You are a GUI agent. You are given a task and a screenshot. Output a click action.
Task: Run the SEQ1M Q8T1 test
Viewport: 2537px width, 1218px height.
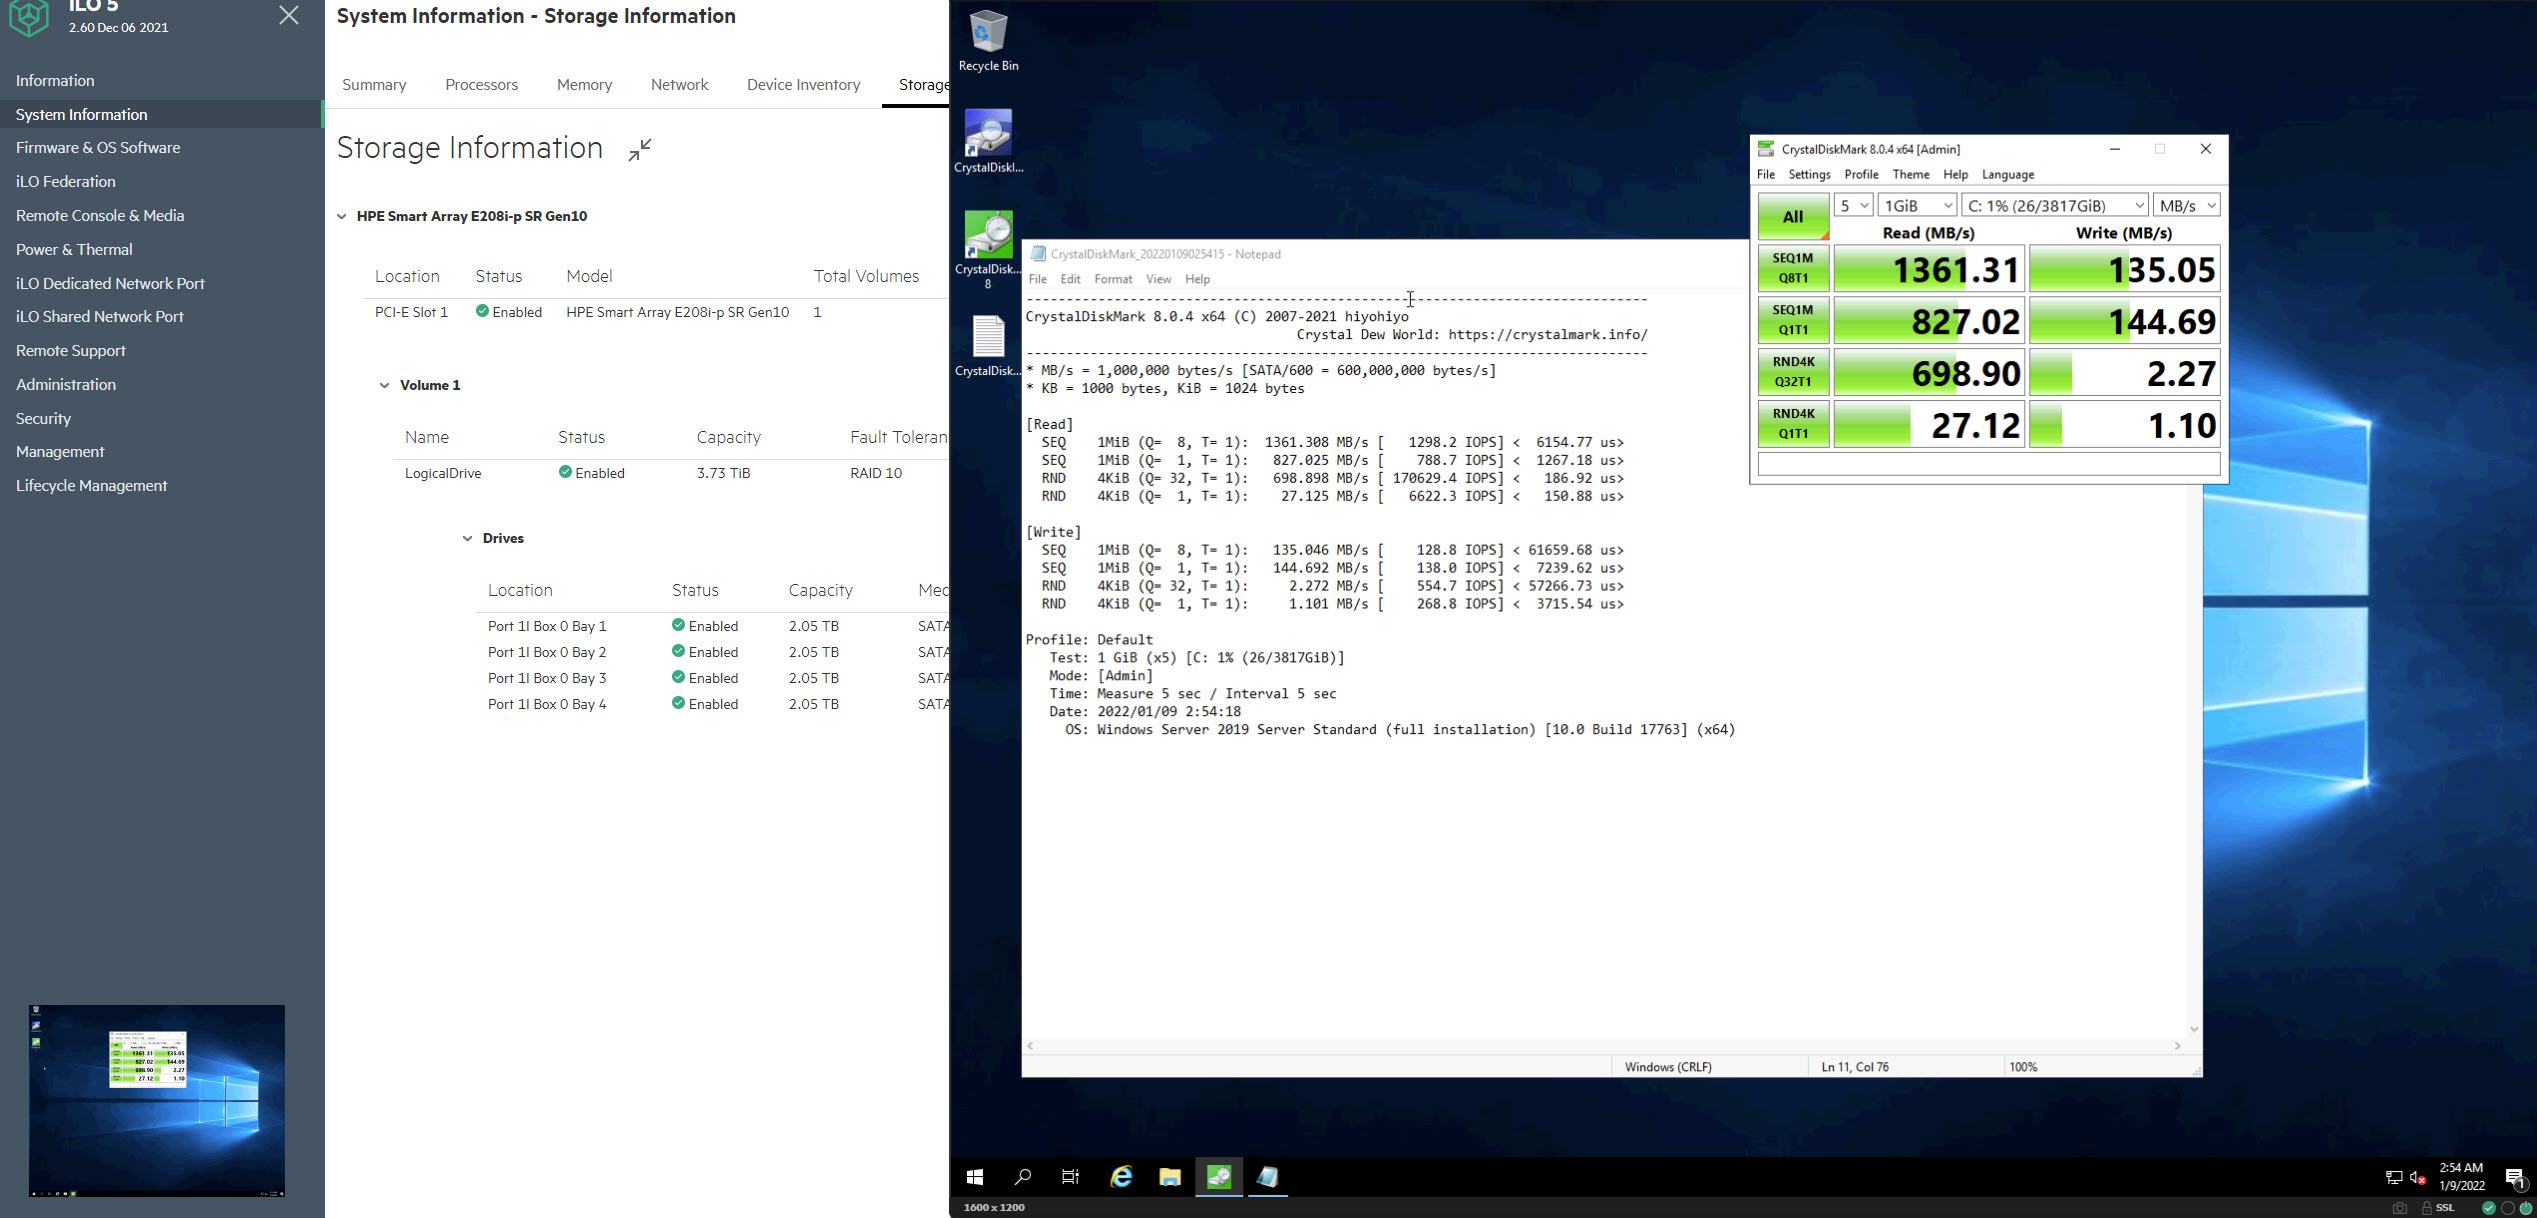(x=1793, y=268)
